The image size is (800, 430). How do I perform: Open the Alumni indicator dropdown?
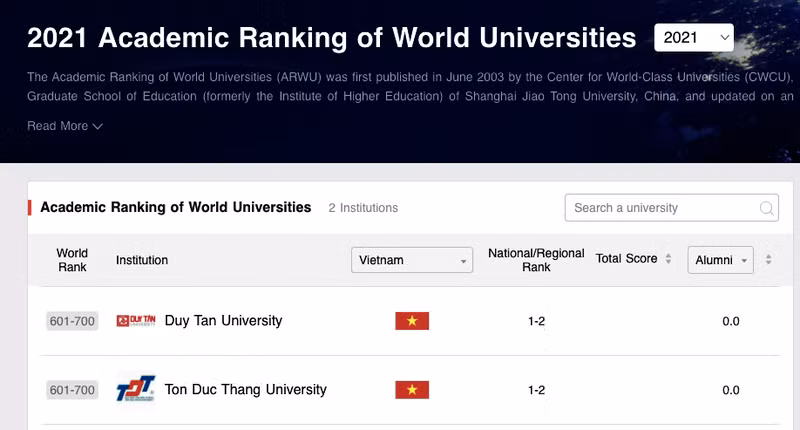720,260
